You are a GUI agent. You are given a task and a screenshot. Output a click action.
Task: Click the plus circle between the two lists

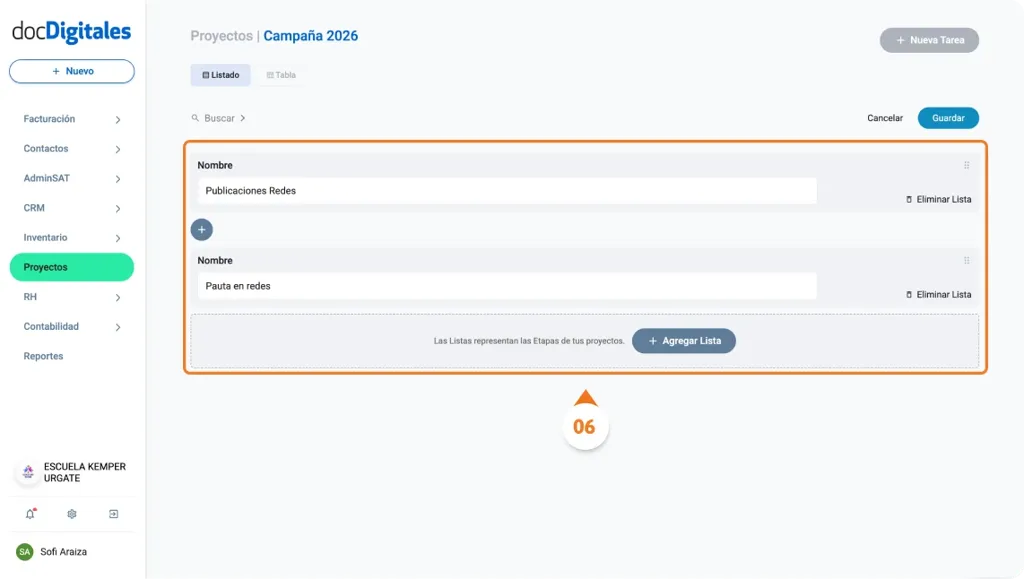pyautogui.click(x=202, y=229)
